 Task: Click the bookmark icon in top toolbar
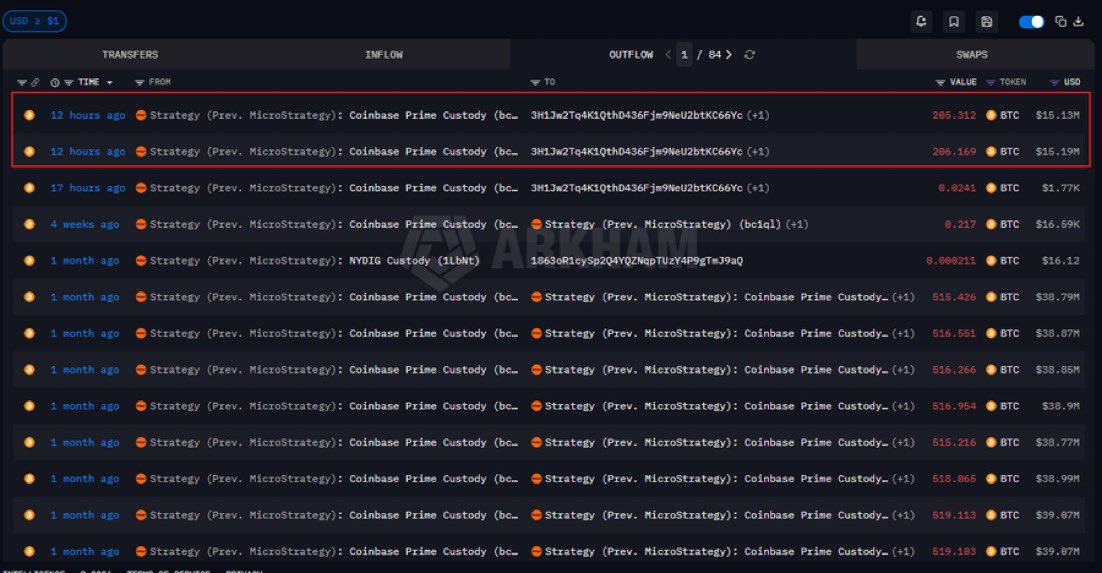pos(954,21)
